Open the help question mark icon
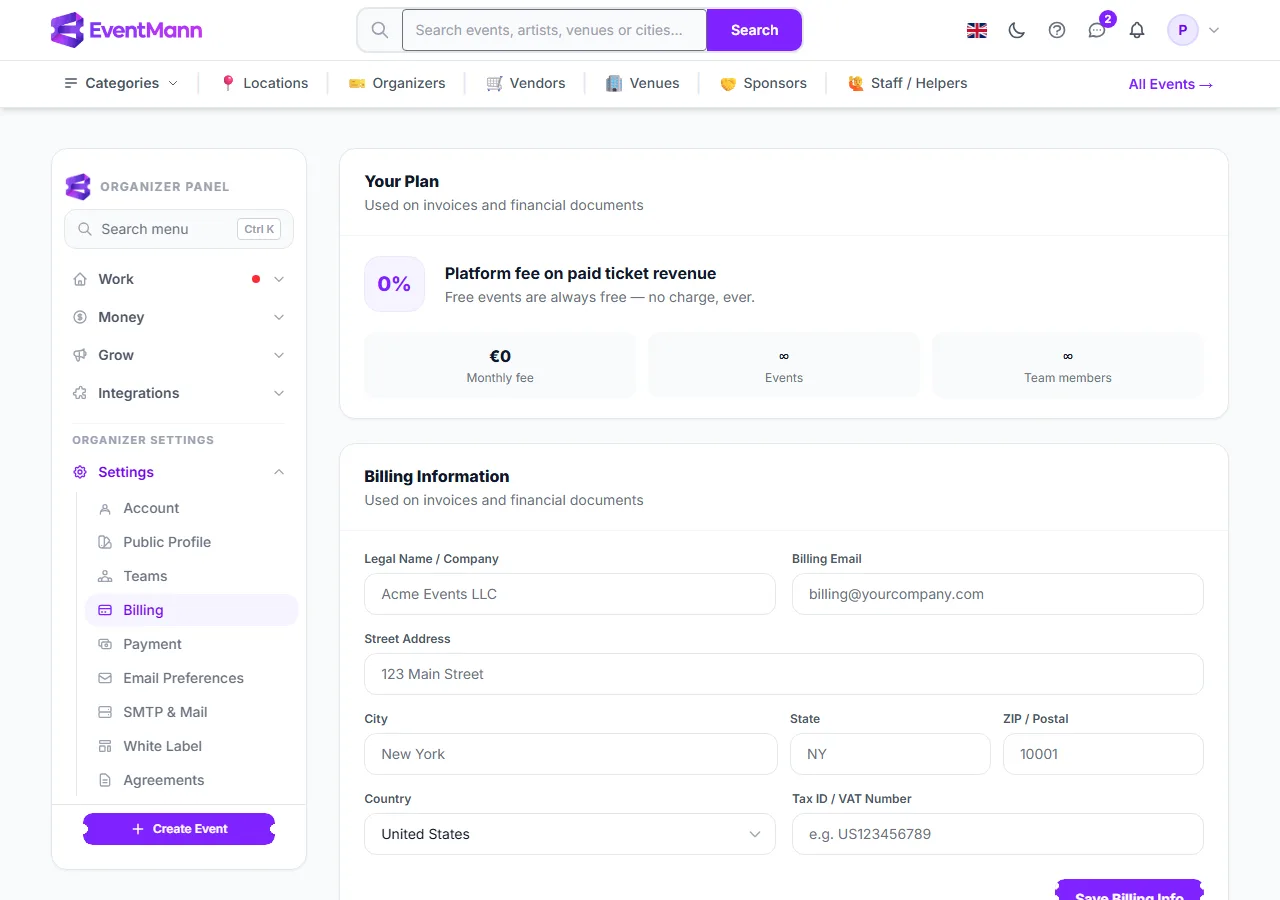Screen dimensions: 1280x900 click(1057, 30)
